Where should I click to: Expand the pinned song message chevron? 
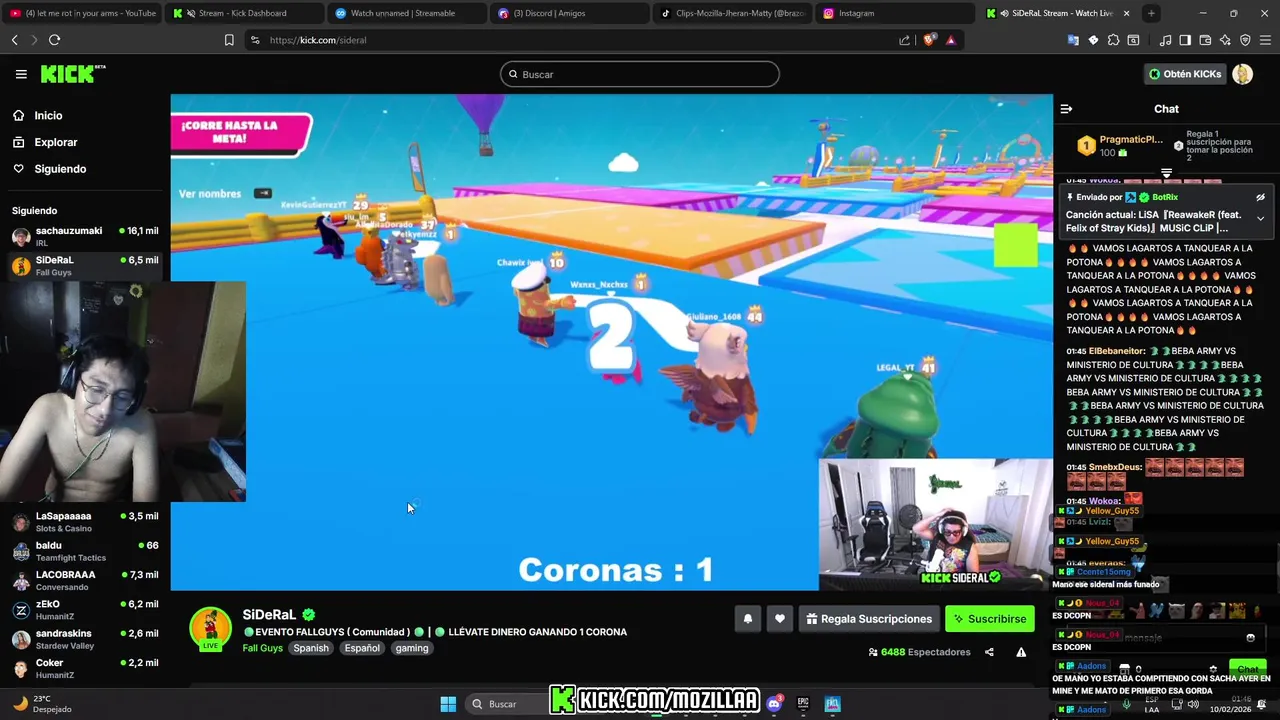tap(1260, 218)
